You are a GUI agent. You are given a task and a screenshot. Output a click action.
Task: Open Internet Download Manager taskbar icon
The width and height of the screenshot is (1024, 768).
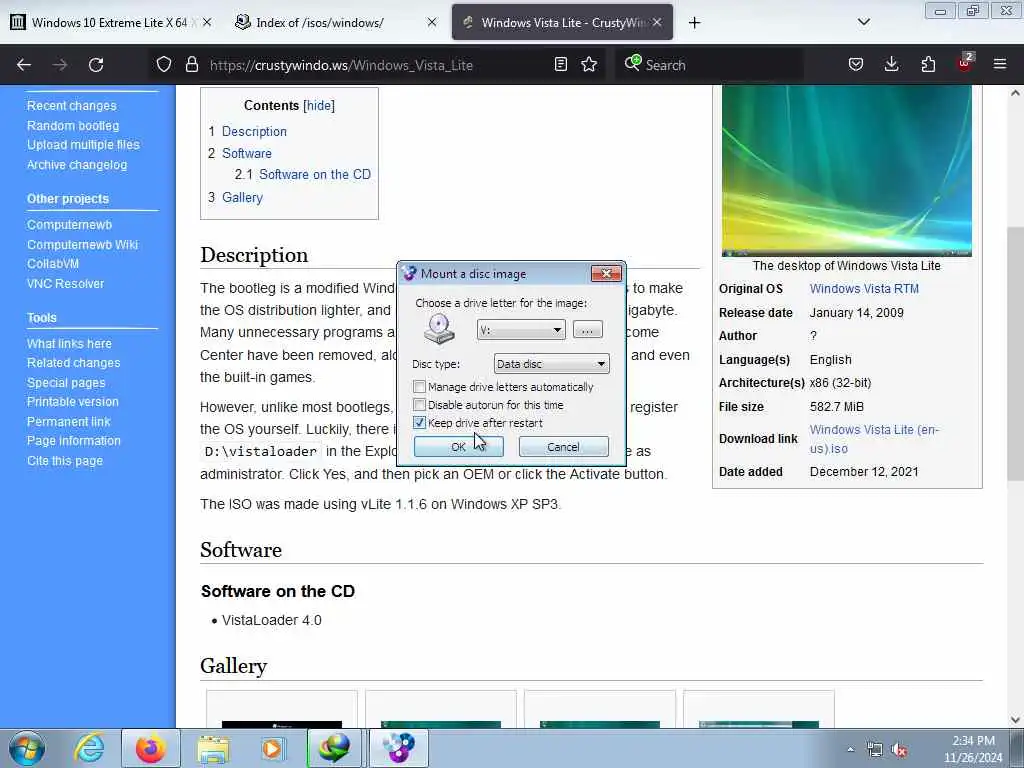tap(334, 748)
